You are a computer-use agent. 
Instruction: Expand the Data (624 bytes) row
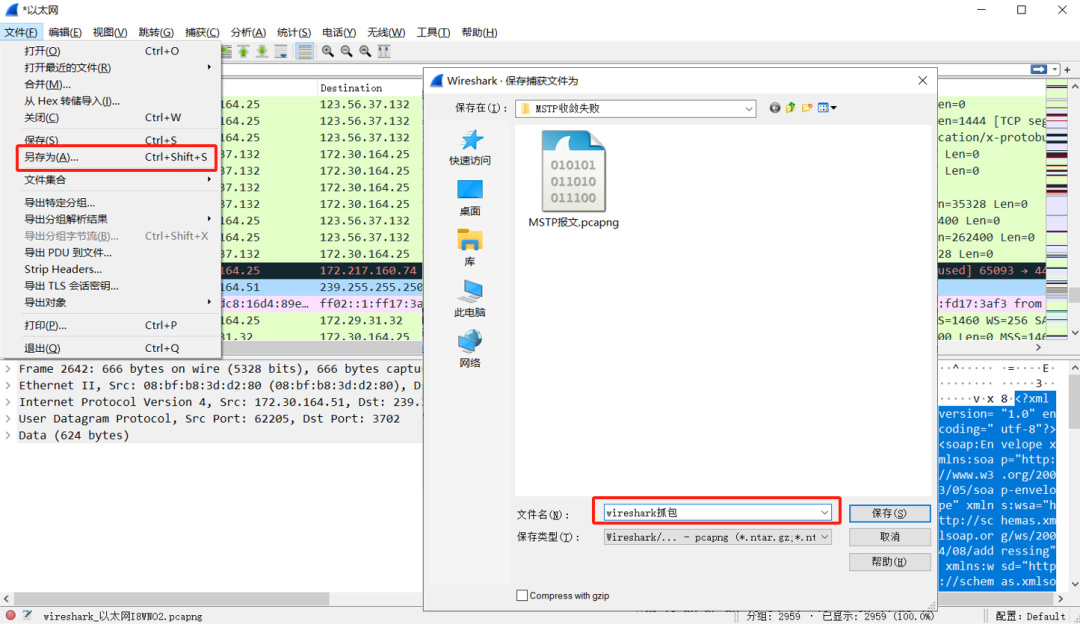(x=8, y=435)
